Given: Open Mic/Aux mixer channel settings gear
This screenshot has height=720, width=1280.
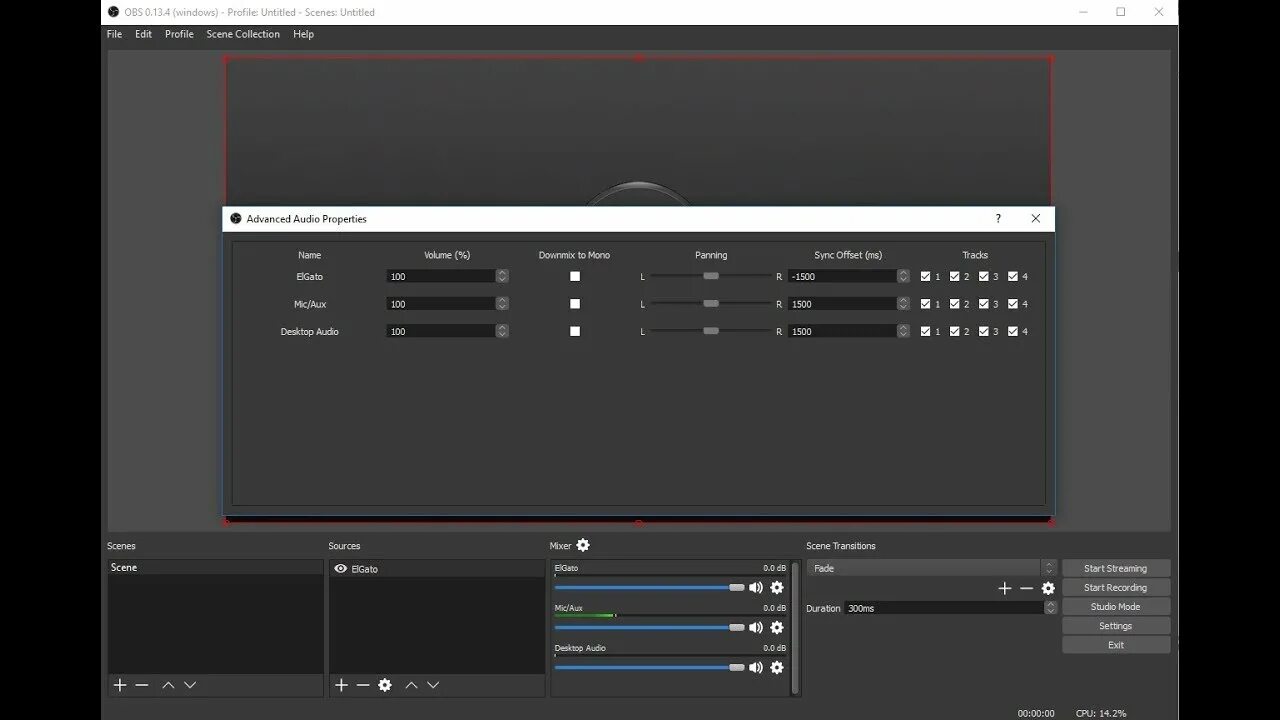Looking at the screenshot, I should (x=777, y=628).
